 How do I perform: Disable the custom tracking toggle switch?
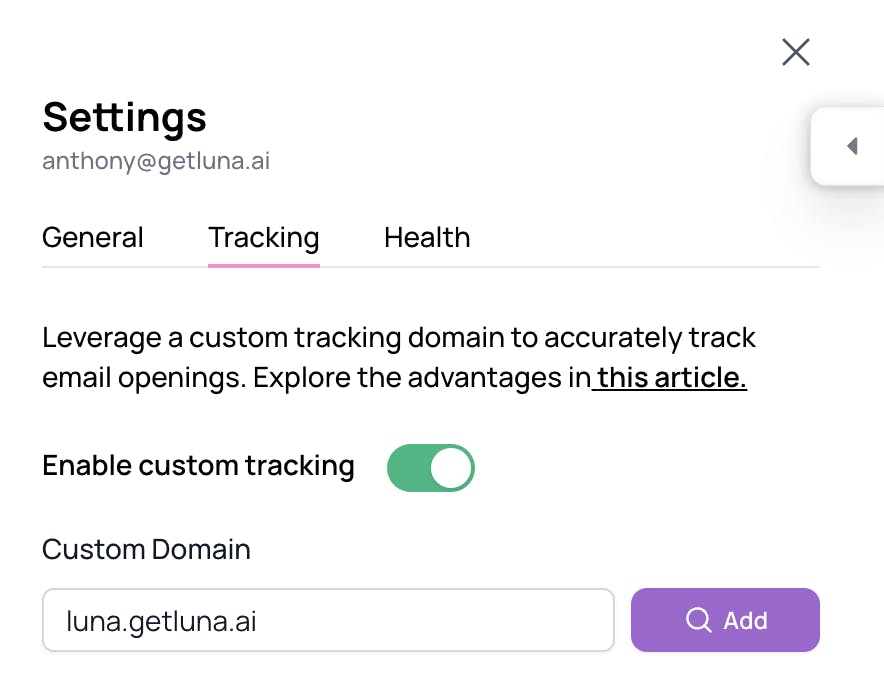431,468
